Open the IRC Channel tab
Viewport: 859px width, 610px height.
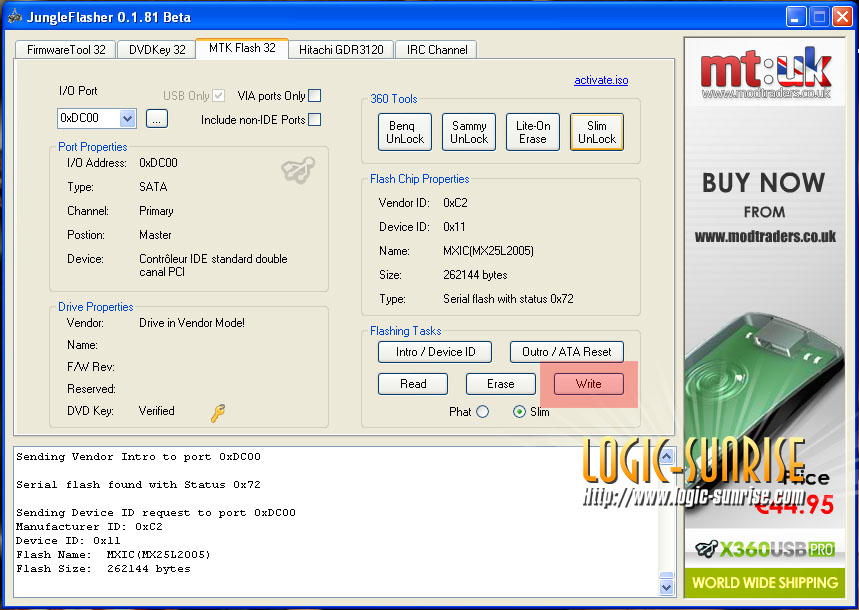(x=437, y=50)
